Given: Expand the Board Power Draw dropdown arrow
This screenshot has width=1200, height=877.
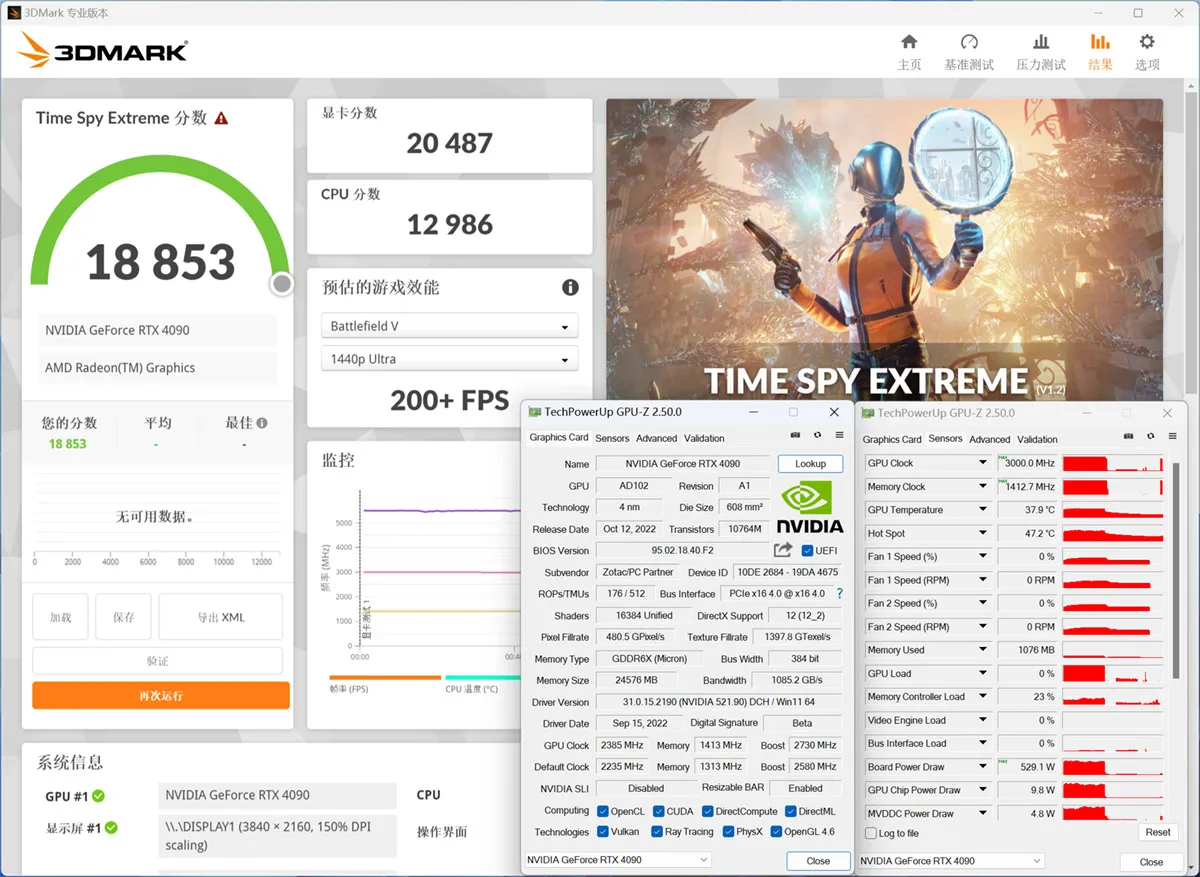Looking at the screenshot, I should pos(982,767).
